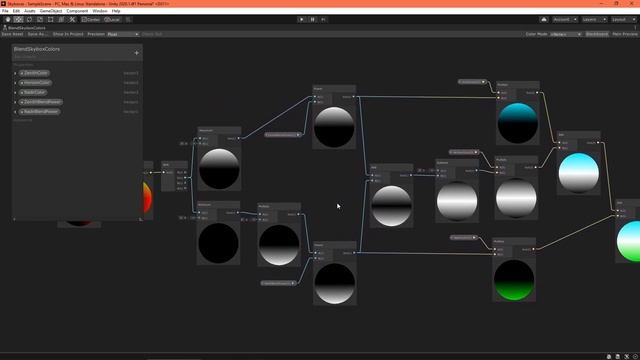640x360 pixels.
Task: Select the NadirColor property pill in Blackboard
Action: pos(33,93)
